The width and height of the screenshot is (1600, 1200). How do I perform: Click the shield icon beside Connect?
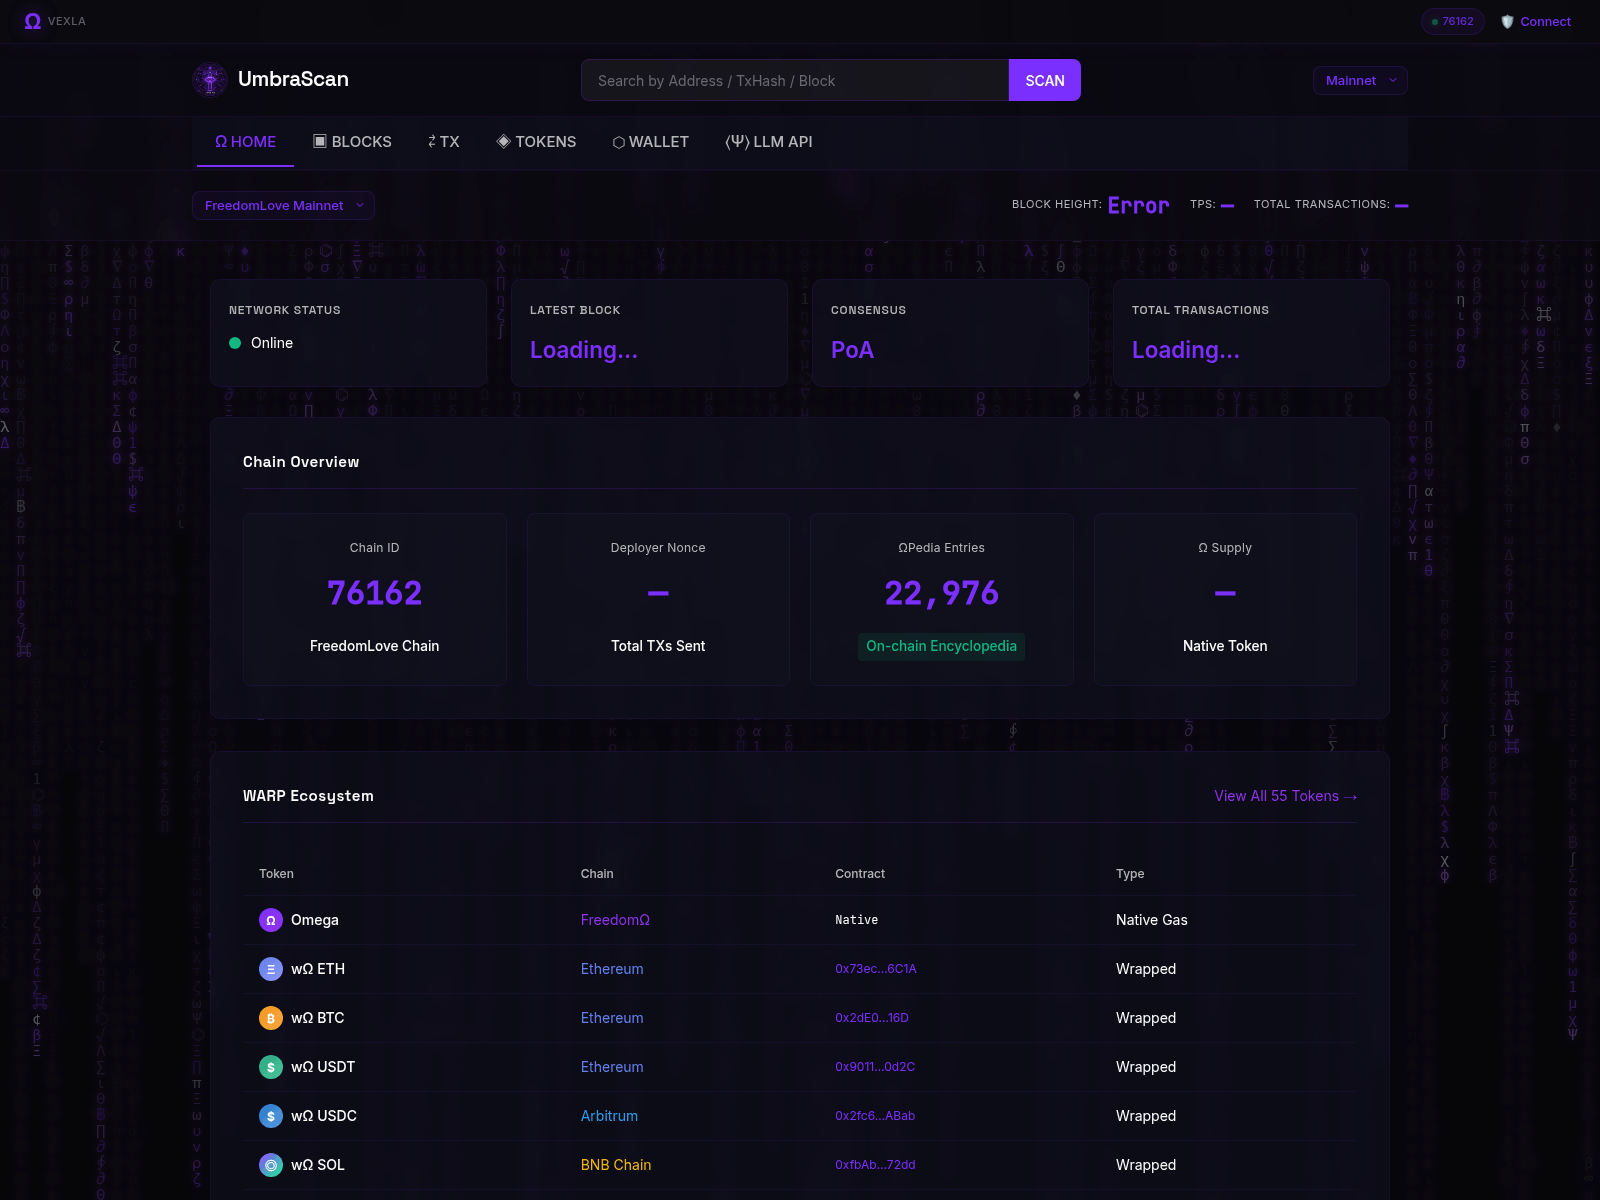[1506, 21]
